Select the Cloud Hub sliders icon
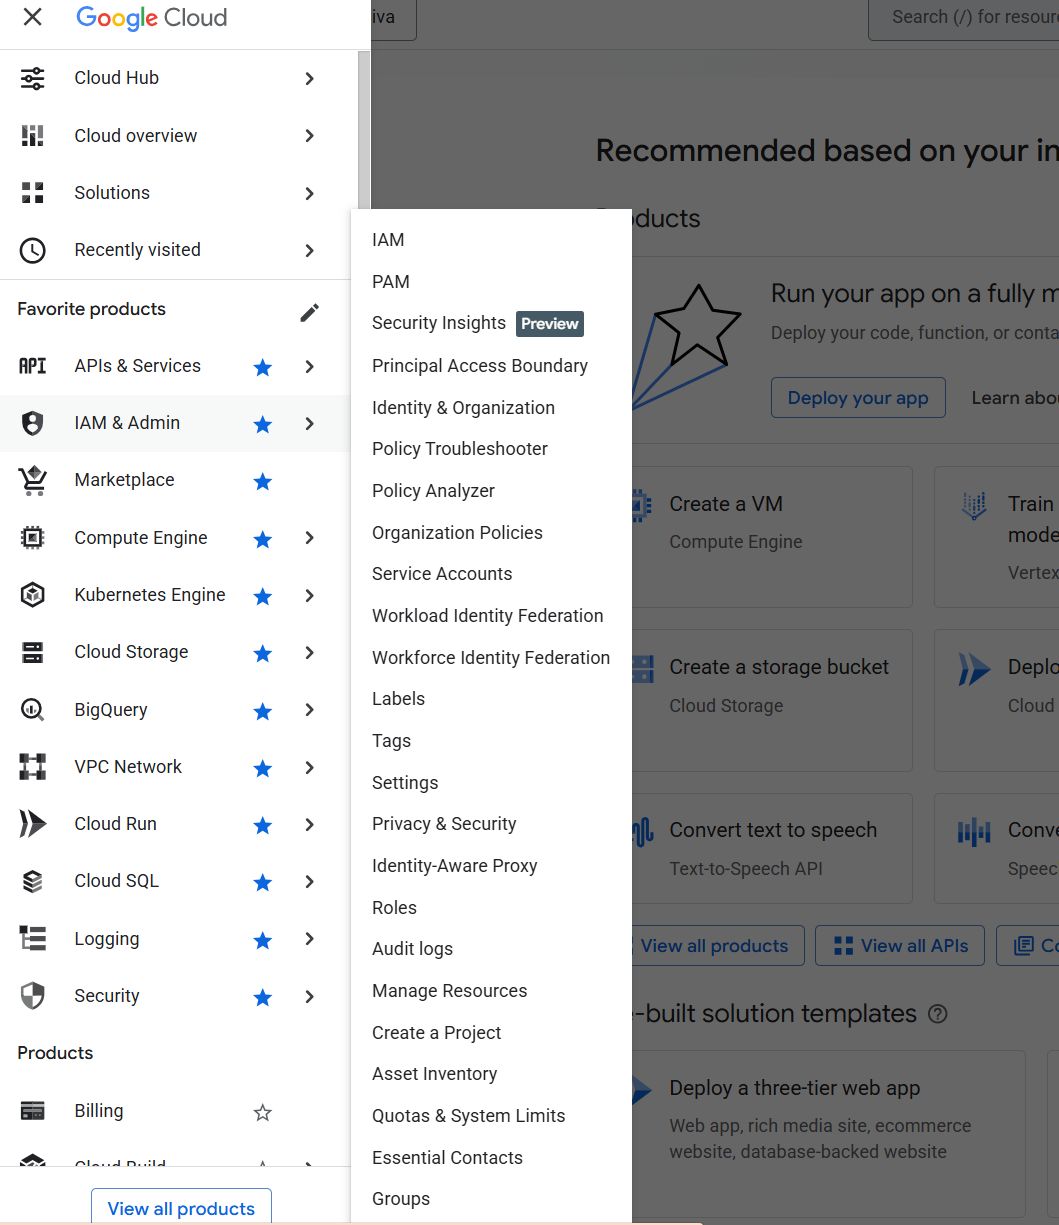This screenshot has height=1225, width=1059. tap(33, 77)
